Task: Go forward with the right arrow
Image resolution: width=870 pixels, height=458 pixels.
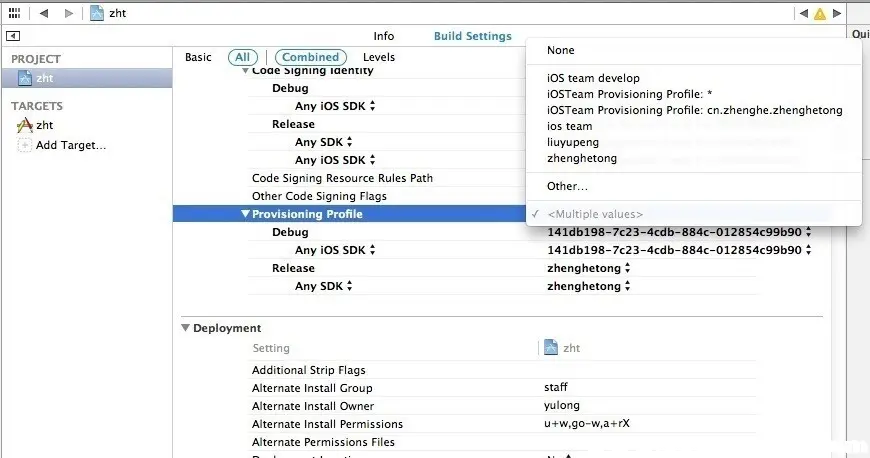Action: tap(68, 13)
